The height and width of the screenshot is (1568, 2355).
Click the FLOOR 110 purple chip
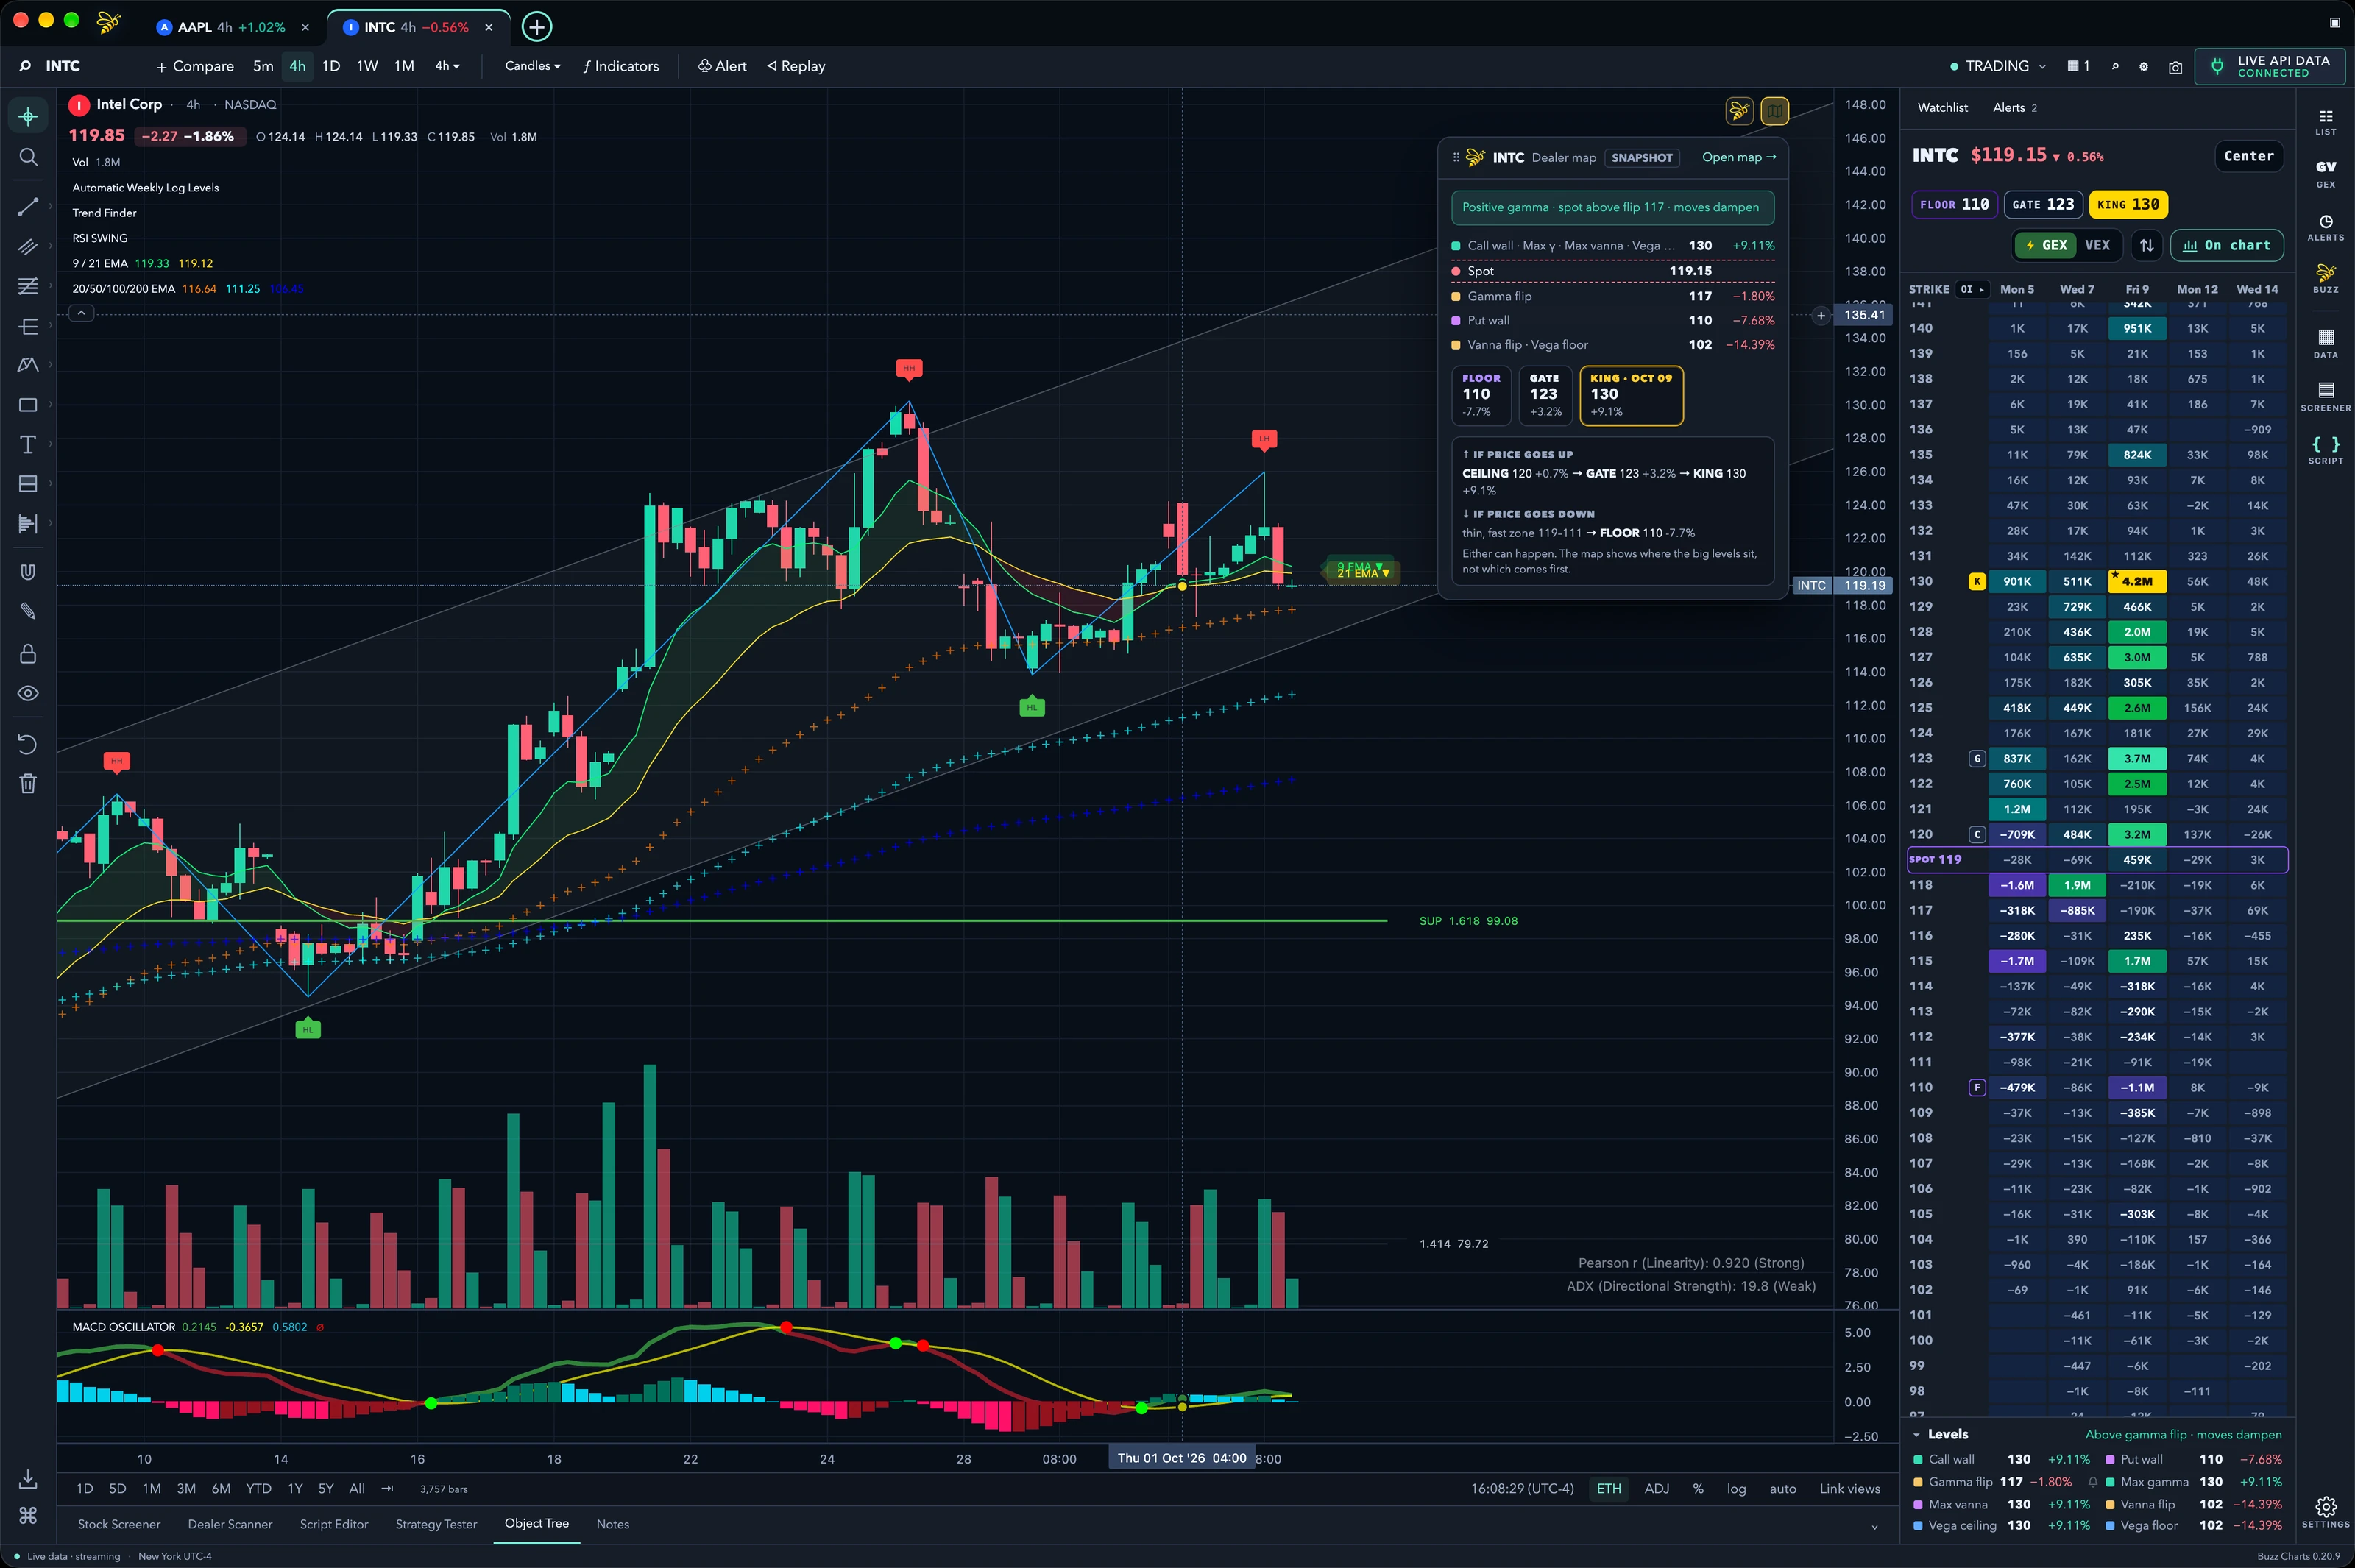click(x=1955, y=204)
